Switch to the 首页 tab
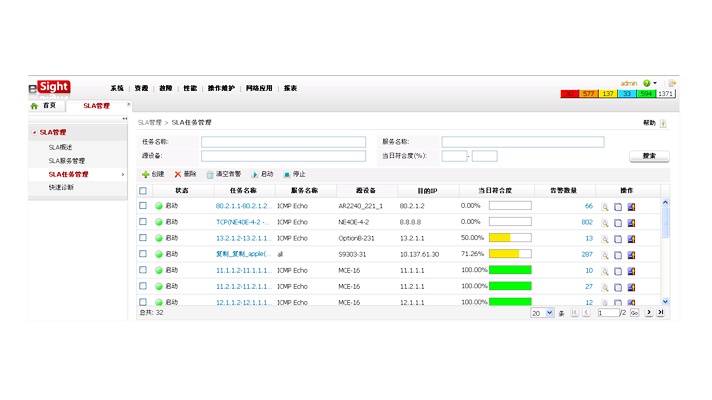 point(48,105)
